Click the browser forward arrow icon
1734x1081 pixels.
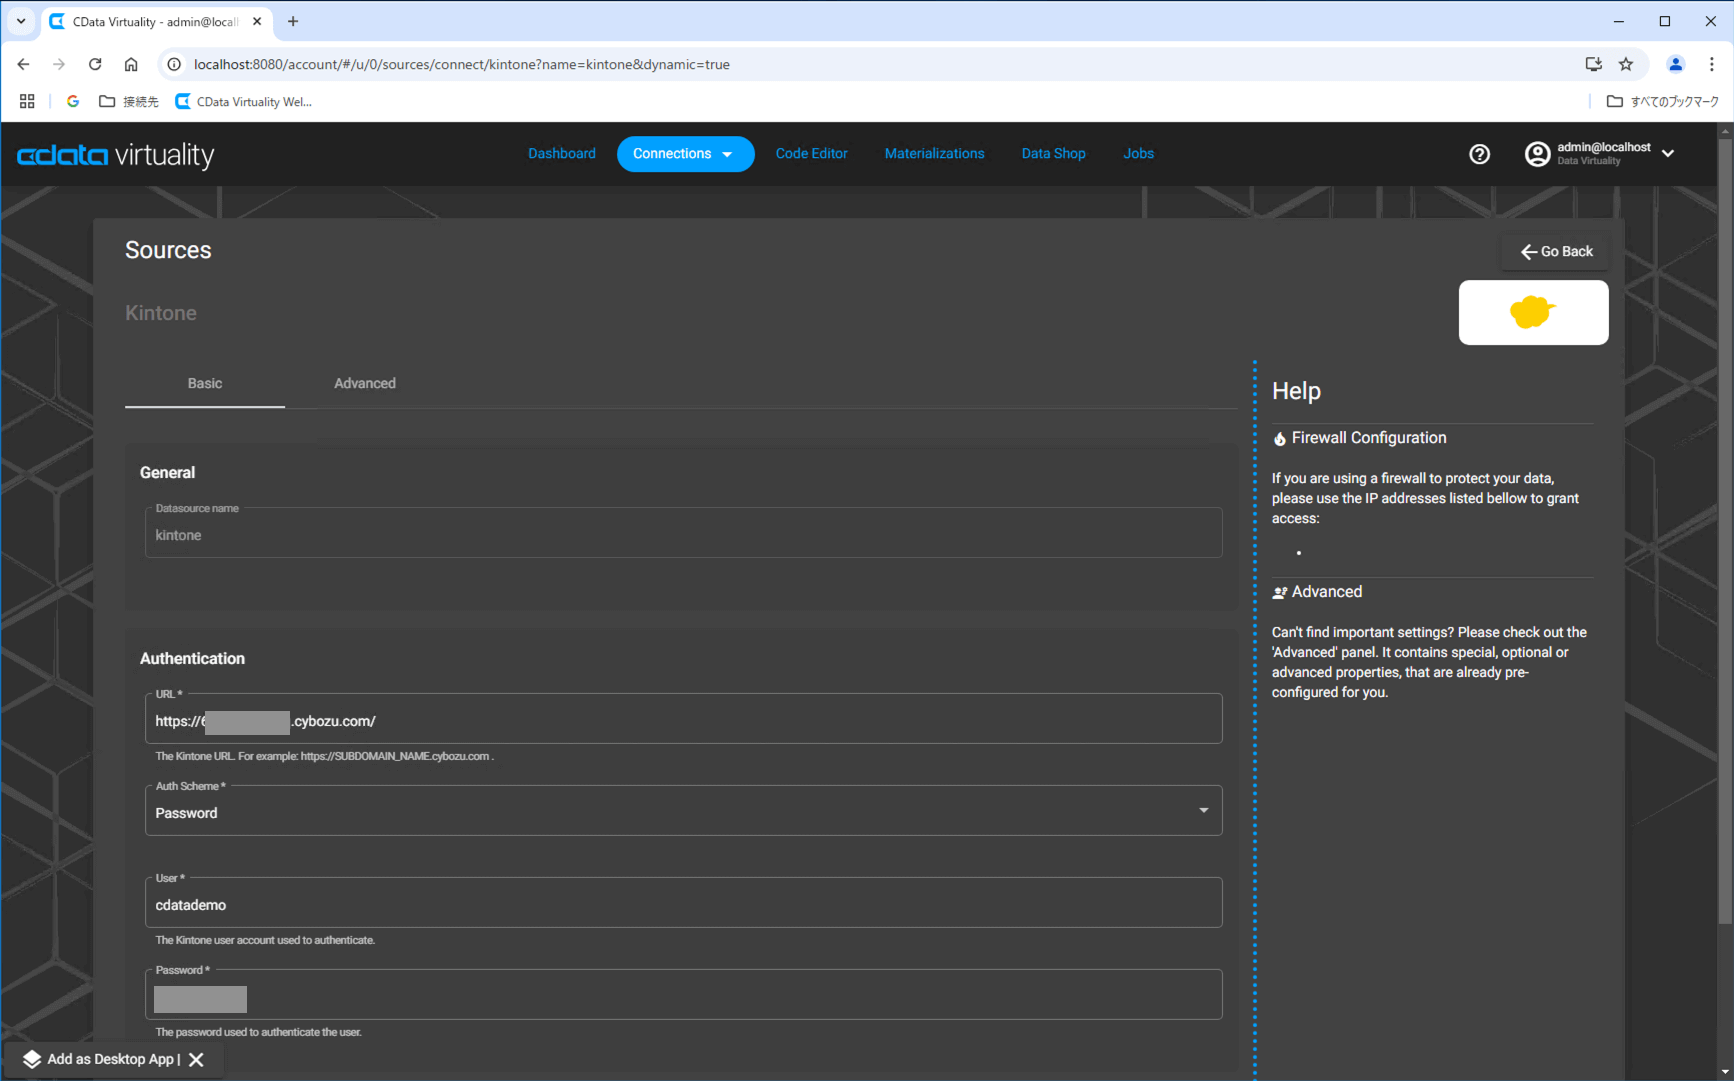pyautogui.click(x=59, y=64)
